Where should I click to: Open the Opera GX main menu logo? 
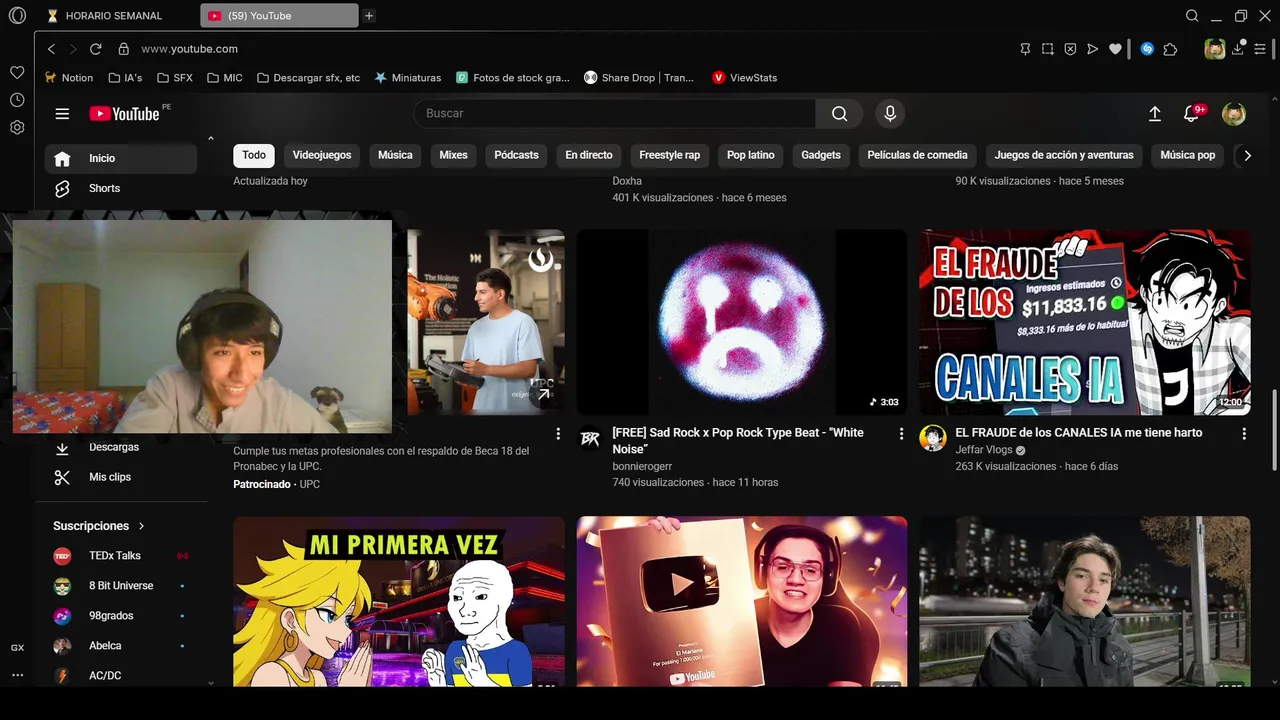point(17,16)
